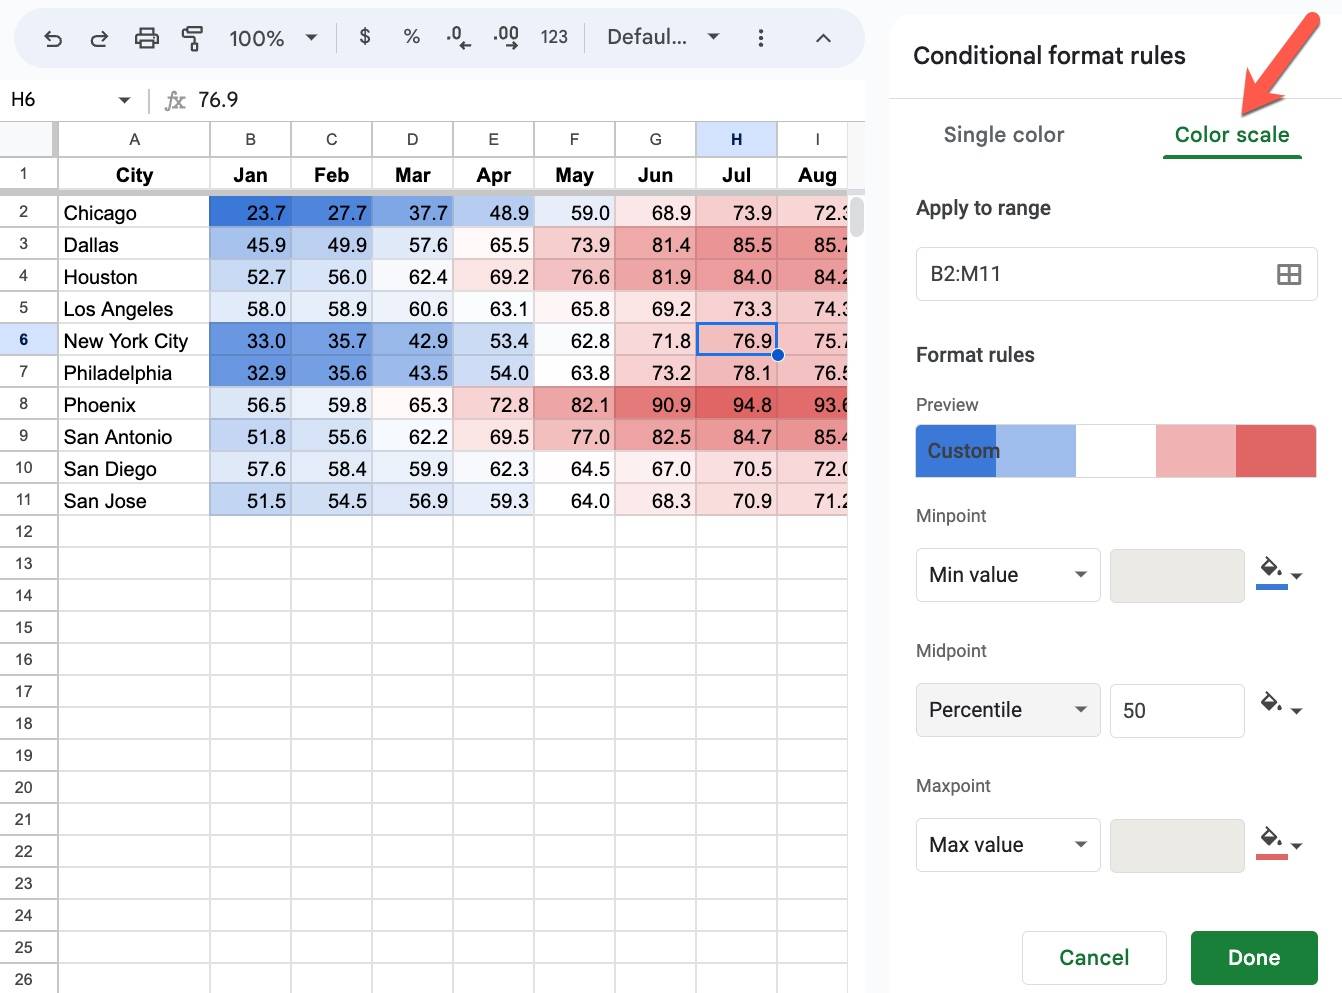The height and width of the screenshot is (993, 1342).
Task: Click the Cancel button
Action: coord(1093,957)
